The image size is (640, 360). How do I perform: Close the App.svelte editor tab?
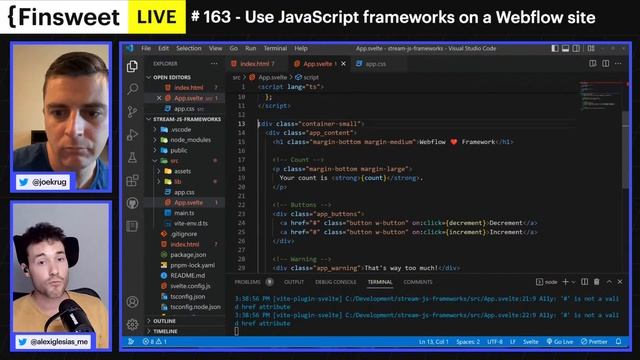coord(343,64)
